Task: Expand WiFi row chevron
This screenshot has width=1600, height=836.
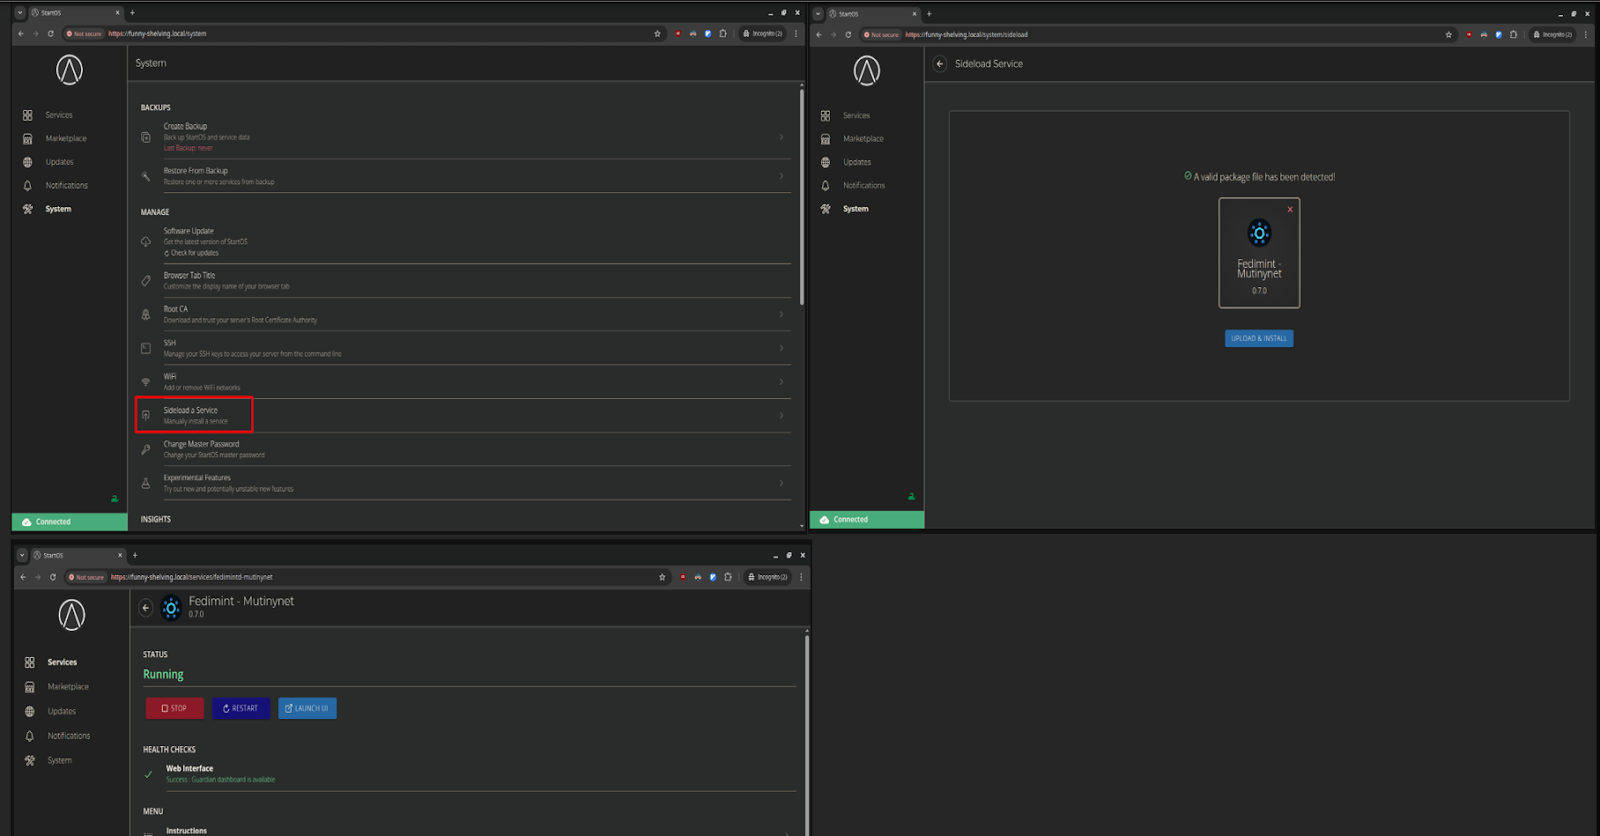Action: click(781, 382)
